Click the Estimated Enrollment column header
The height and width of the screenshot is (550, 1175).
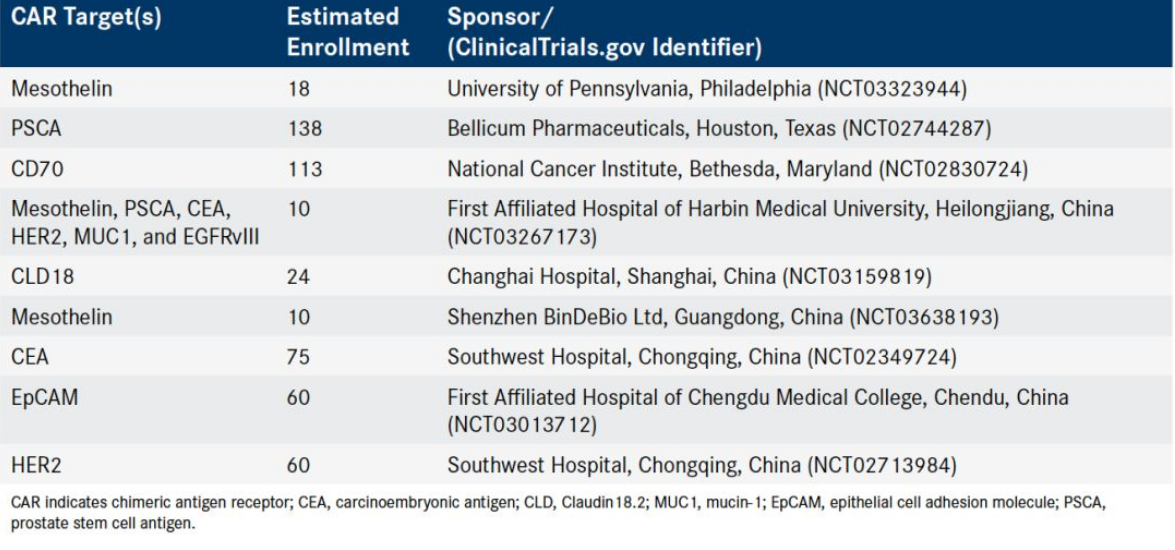pyautogui.click(x=348, y=32)
